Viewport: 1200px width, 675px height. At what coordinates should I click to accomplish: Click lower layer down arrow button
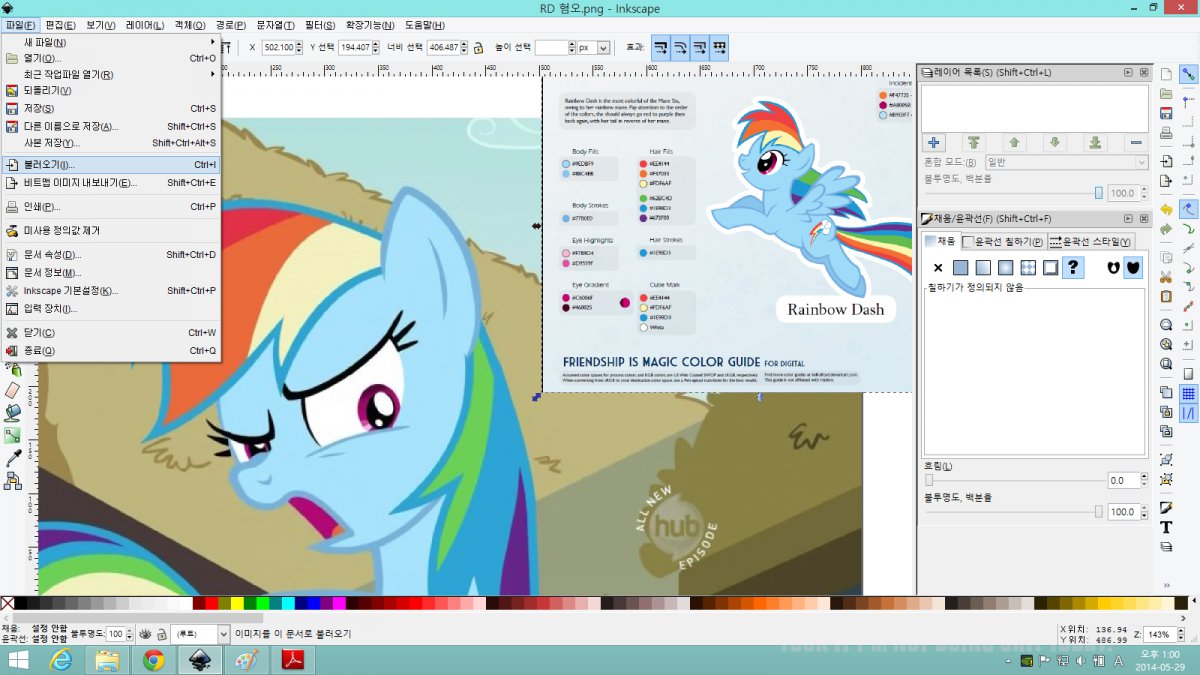click(x=1054, y=143)
